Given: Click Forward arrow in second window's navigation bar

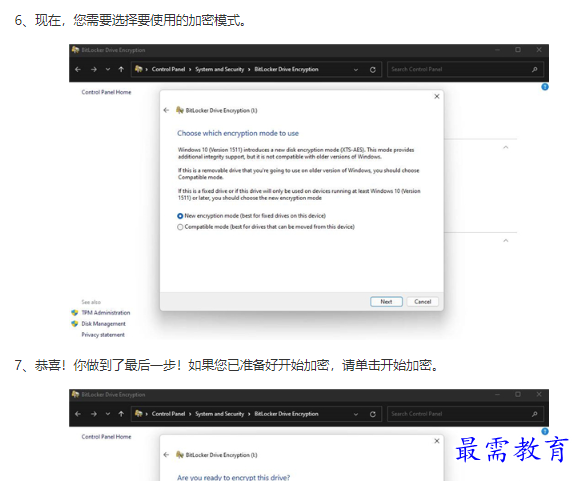Looking at the screenshot, I should (x=94, y=414).
